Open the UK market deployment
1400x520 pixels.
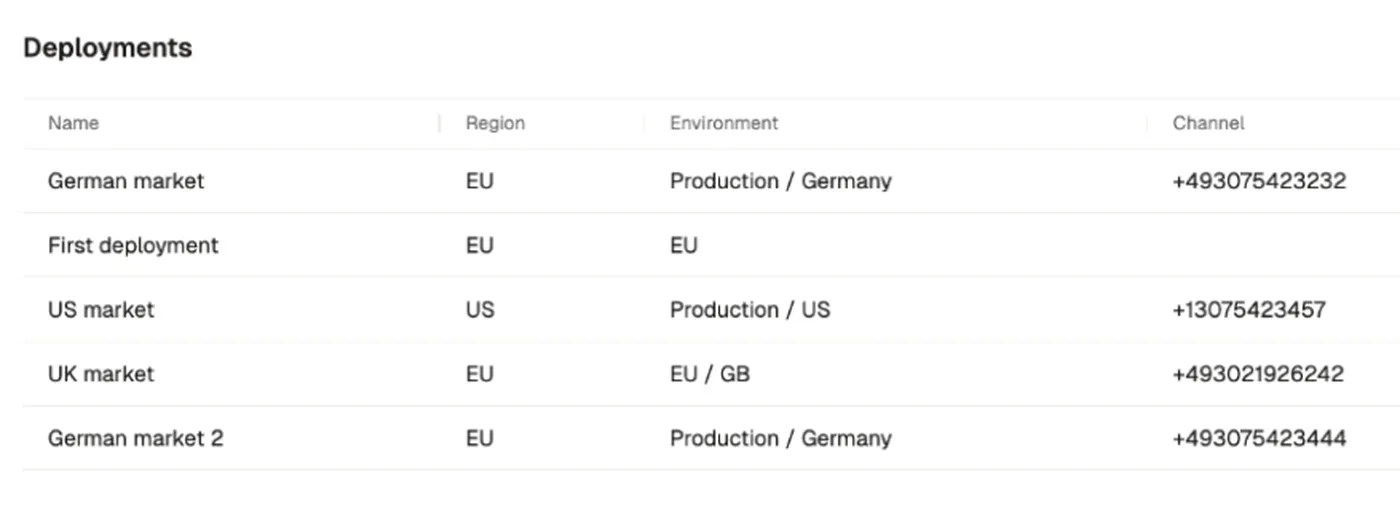101,374
